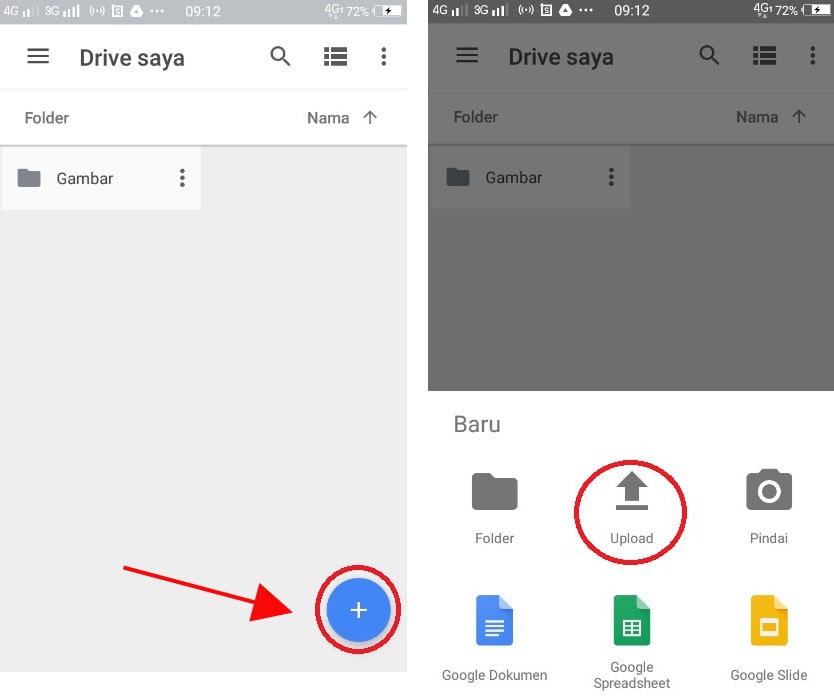Screen dimensions: 834x696
Task: Create new Folder from Baru sheet
Action: coord(495,508)
